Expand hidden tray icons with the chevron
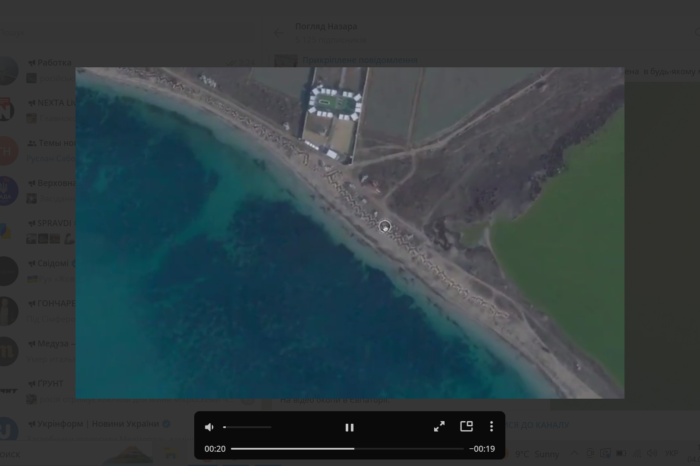 [x=574, y=454]
